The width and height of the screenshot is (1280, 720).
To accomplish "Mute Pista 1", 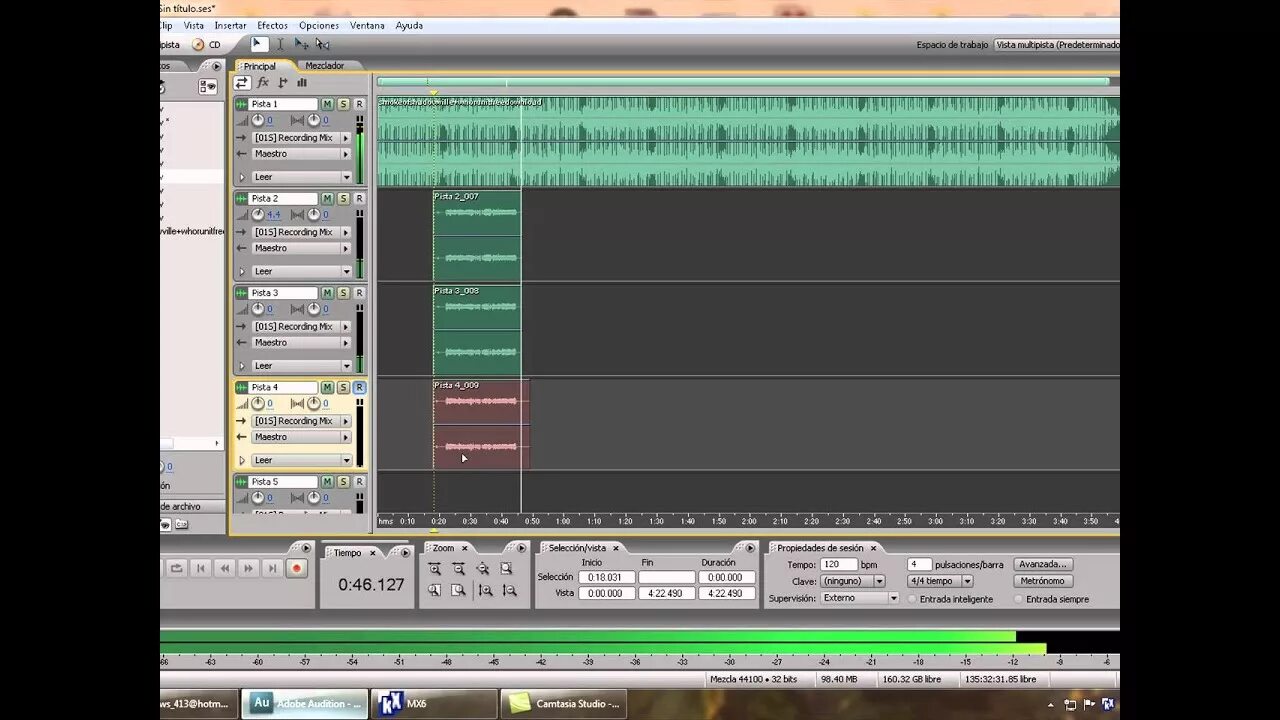I will pyautogui.click(x=327, y=104).
